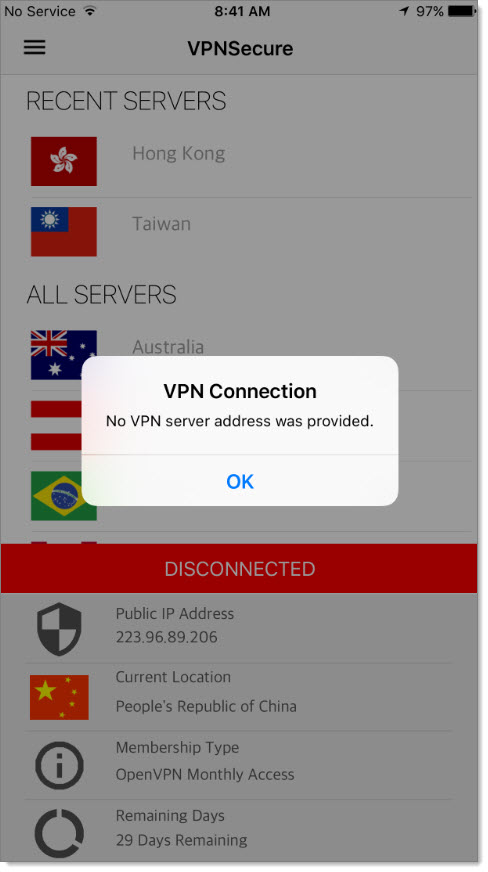Image resolution: width=488 pixels, height=872 pixels.
Task: Tap the Remaining Days progress ring
Action: [59, 833]
